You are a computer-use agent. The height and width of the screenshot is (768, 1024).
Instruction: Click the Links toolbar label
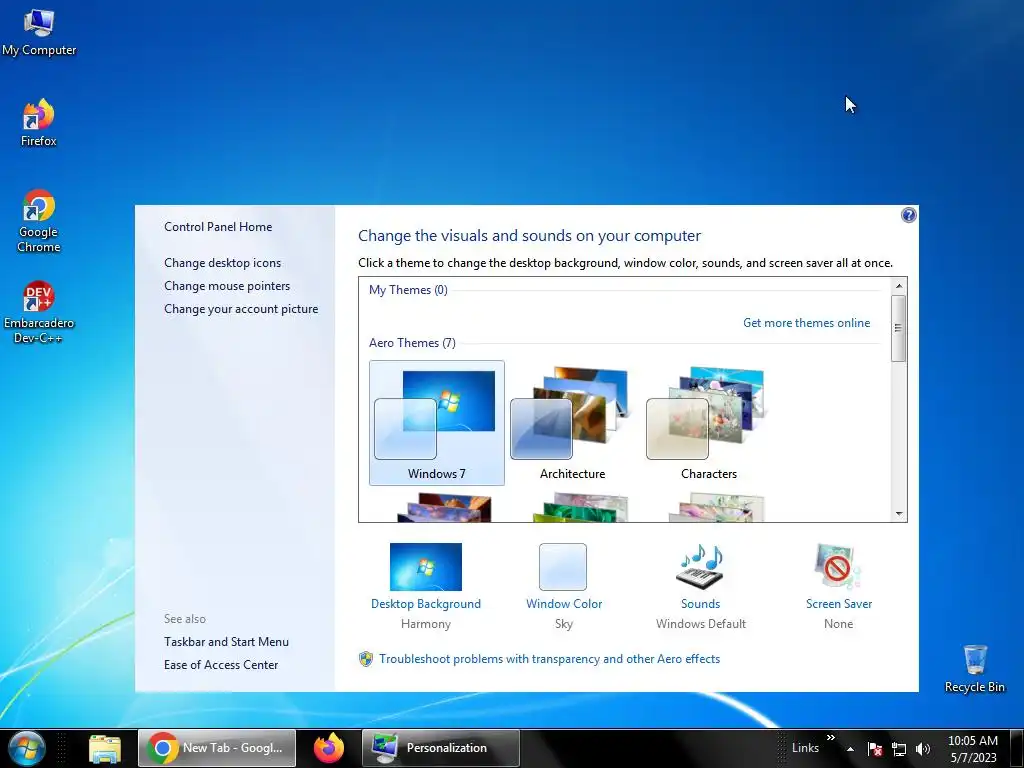(805, 748)
